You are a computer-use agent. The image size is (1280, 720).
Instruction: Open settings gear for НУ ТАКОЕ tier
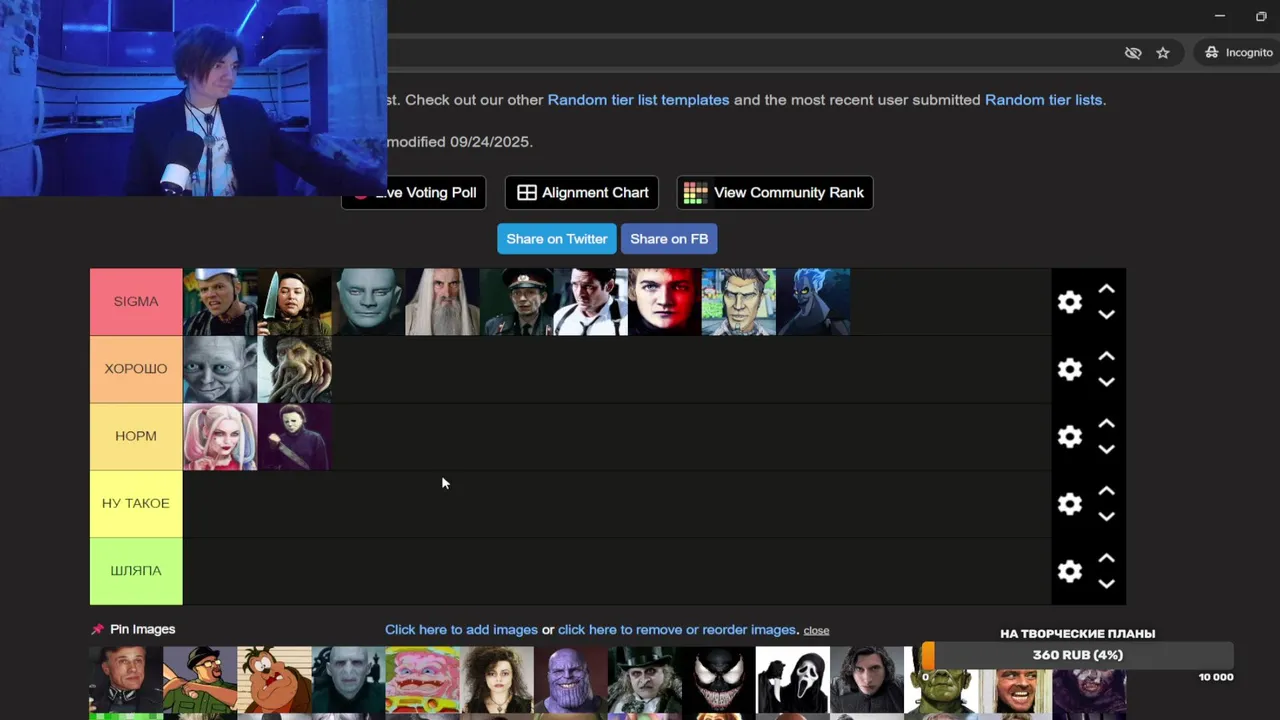point(1070,504)
